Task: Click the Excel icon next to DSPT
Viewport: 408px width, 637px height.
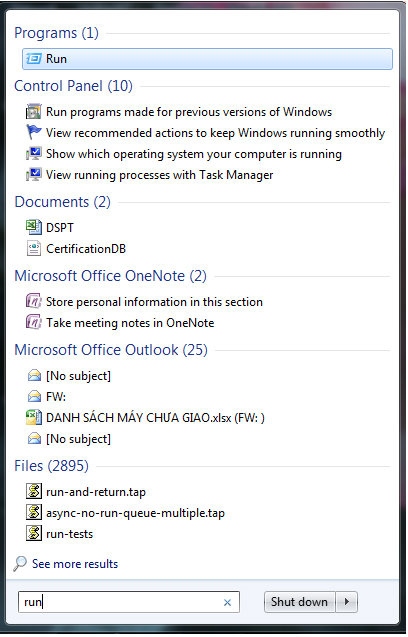Action: [34, 228]
